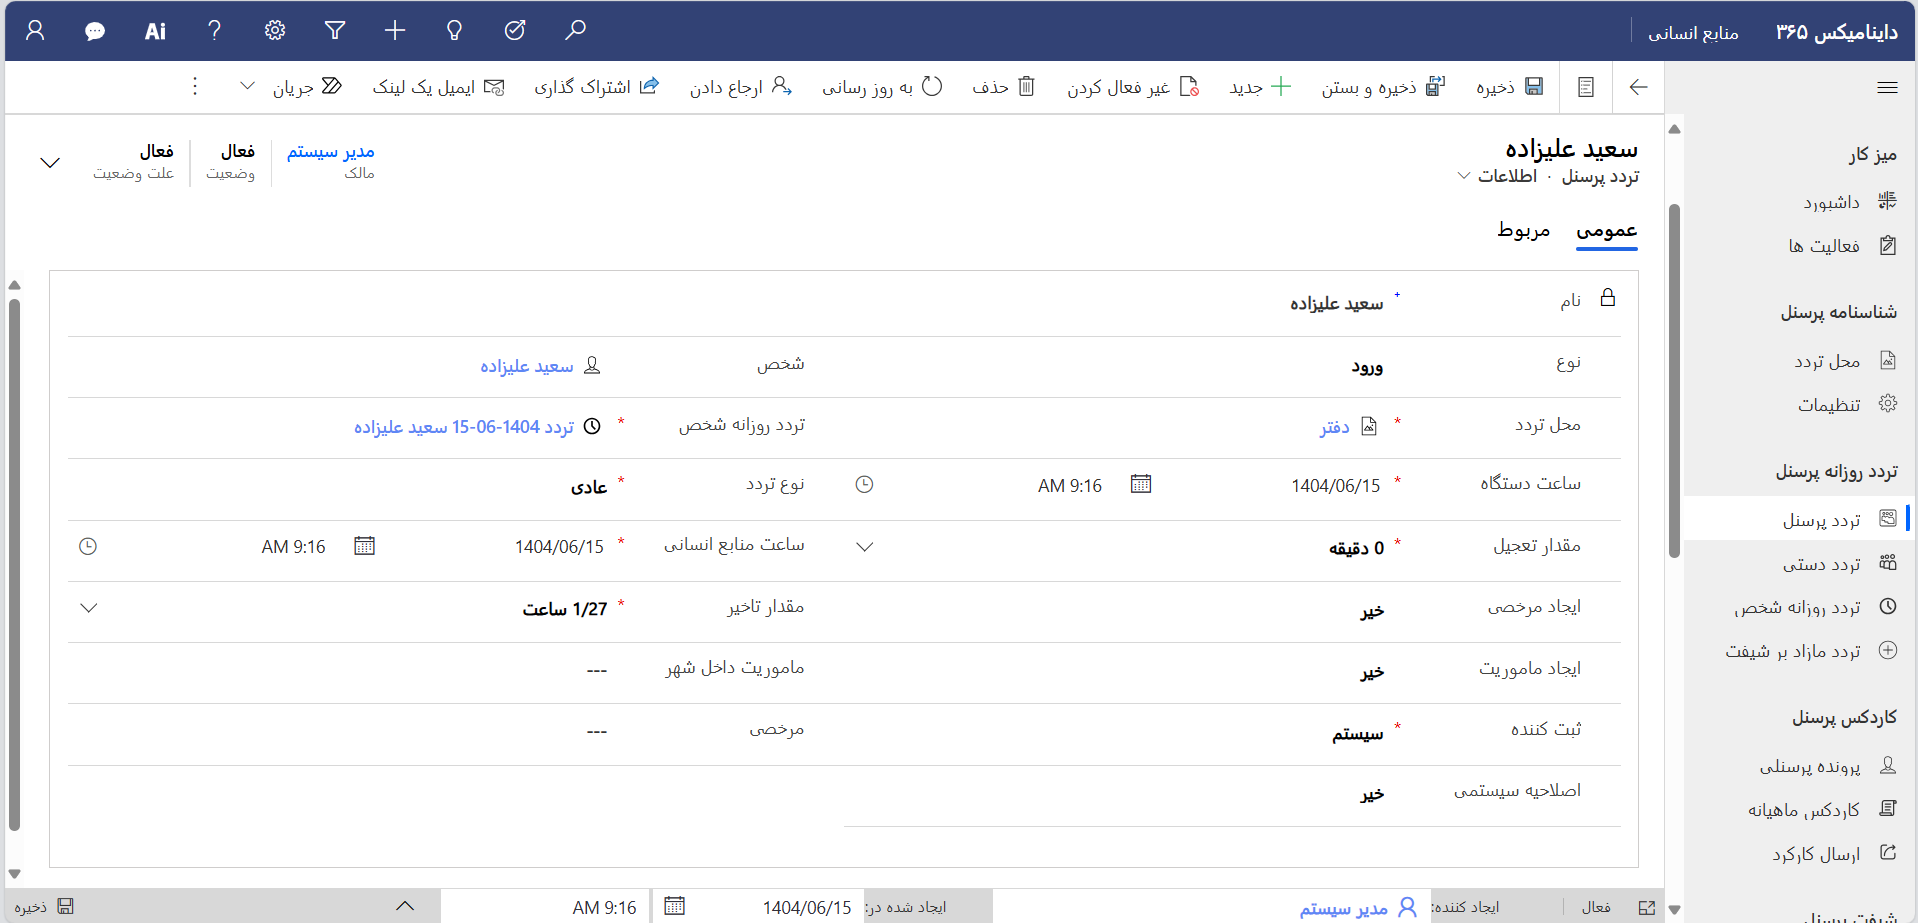This screenshot has height=923, width=1918.
Task: Click the chat bubble icon in header
Action: coord(95,31)
